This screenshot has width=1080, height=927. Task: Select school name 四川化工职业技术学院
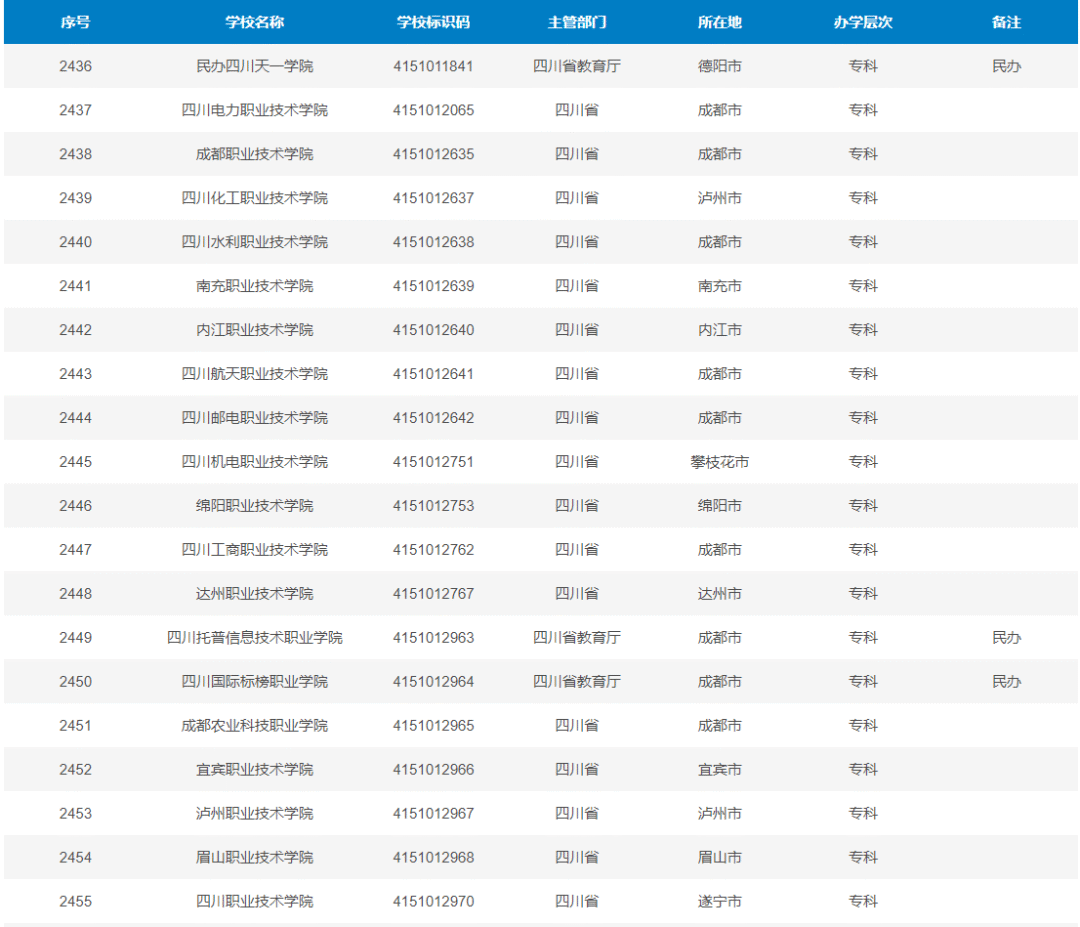click(x=254, y=198)
